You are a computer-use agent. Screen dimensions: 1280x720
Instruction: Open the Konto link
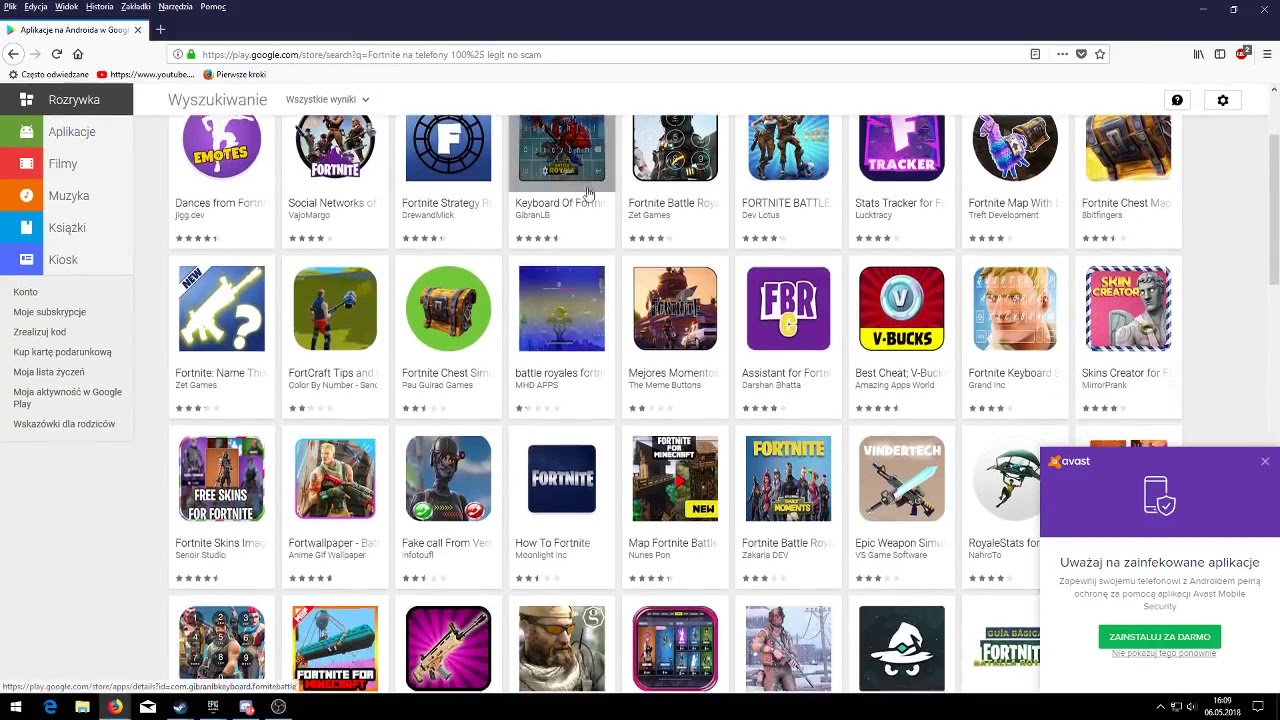(x=25, y=292)
